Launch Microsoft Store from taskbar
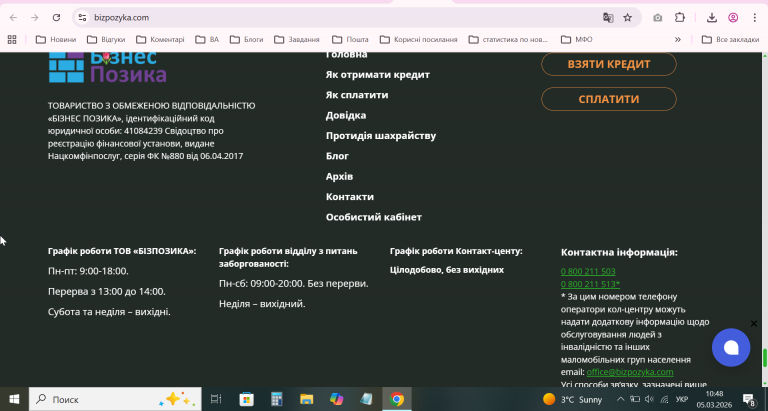This screenshot has height=411, width=768. tap(246, 399)
